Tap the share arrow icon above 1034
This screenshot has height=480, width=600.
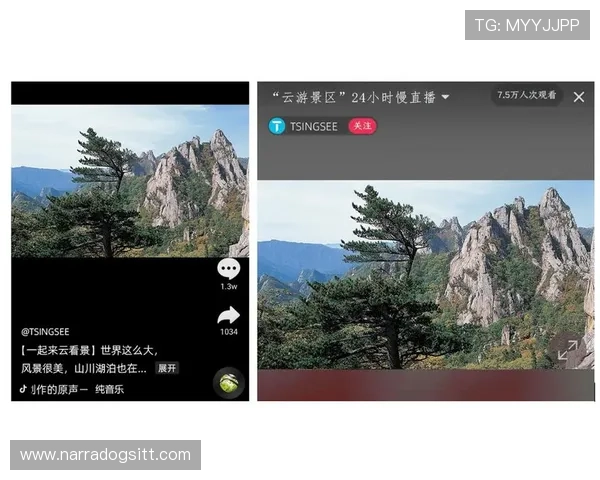228,315
